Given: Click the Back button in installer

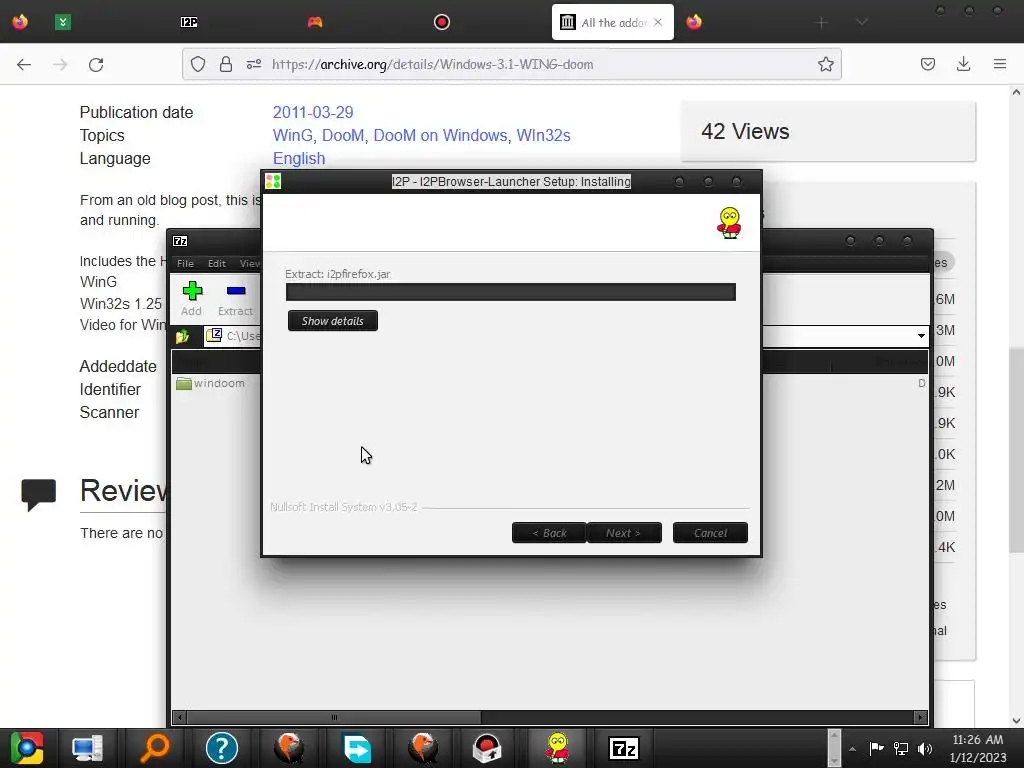Looking at the screenshot, I should point(549,533).
